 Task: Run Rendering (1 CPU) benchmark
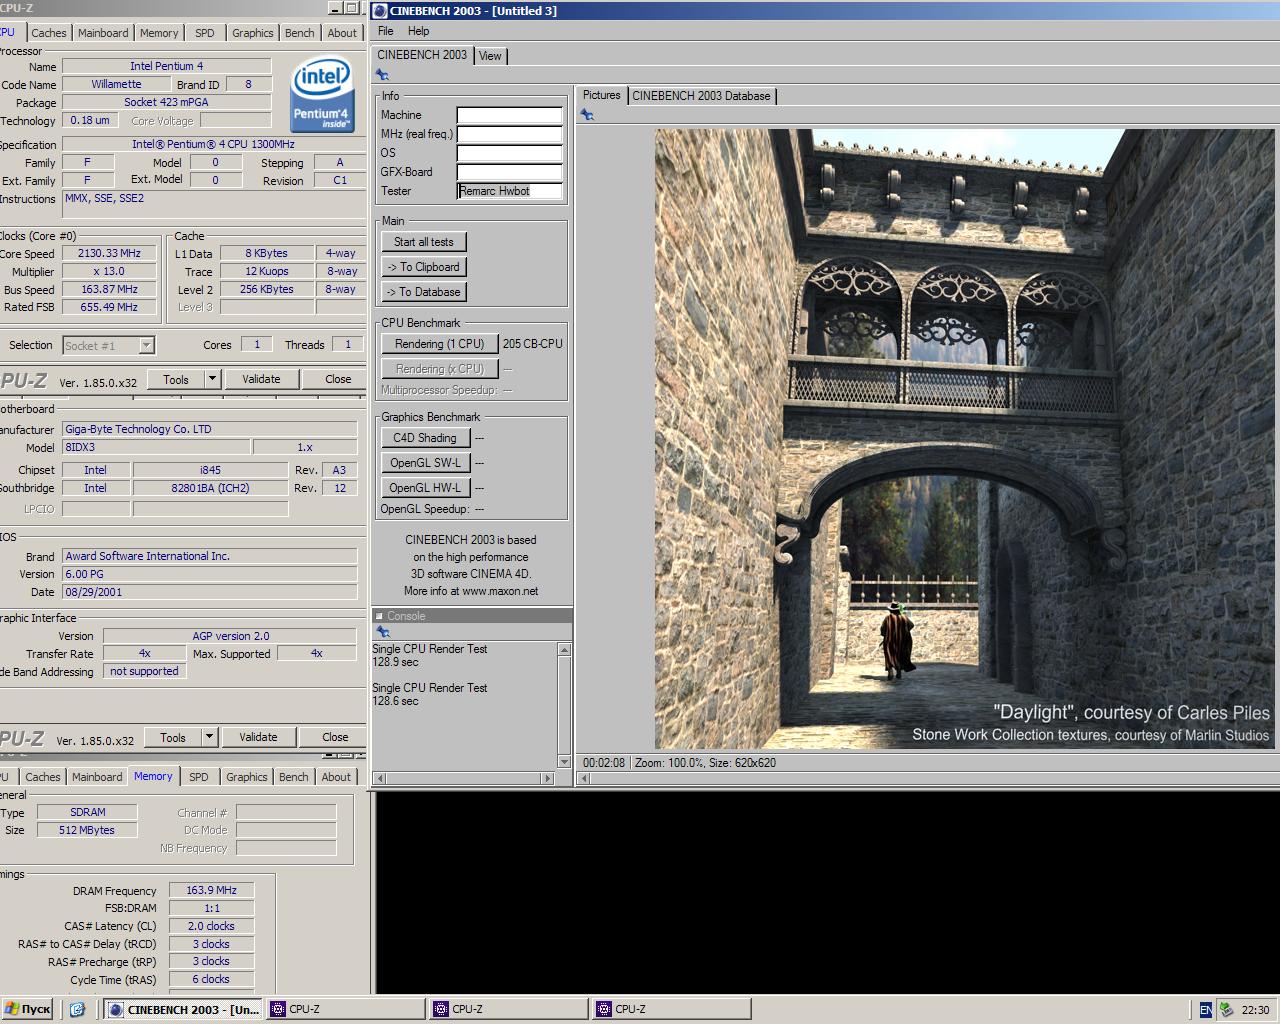tap(439, 344)
